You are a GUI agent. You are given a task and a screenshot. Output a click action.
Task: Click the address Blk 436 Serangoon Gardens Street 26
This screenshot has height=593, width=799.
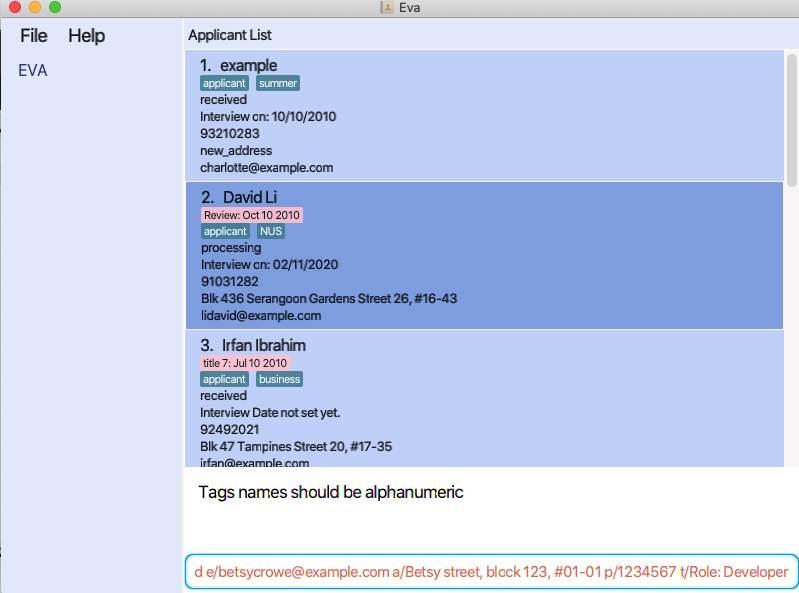point(329,299)
